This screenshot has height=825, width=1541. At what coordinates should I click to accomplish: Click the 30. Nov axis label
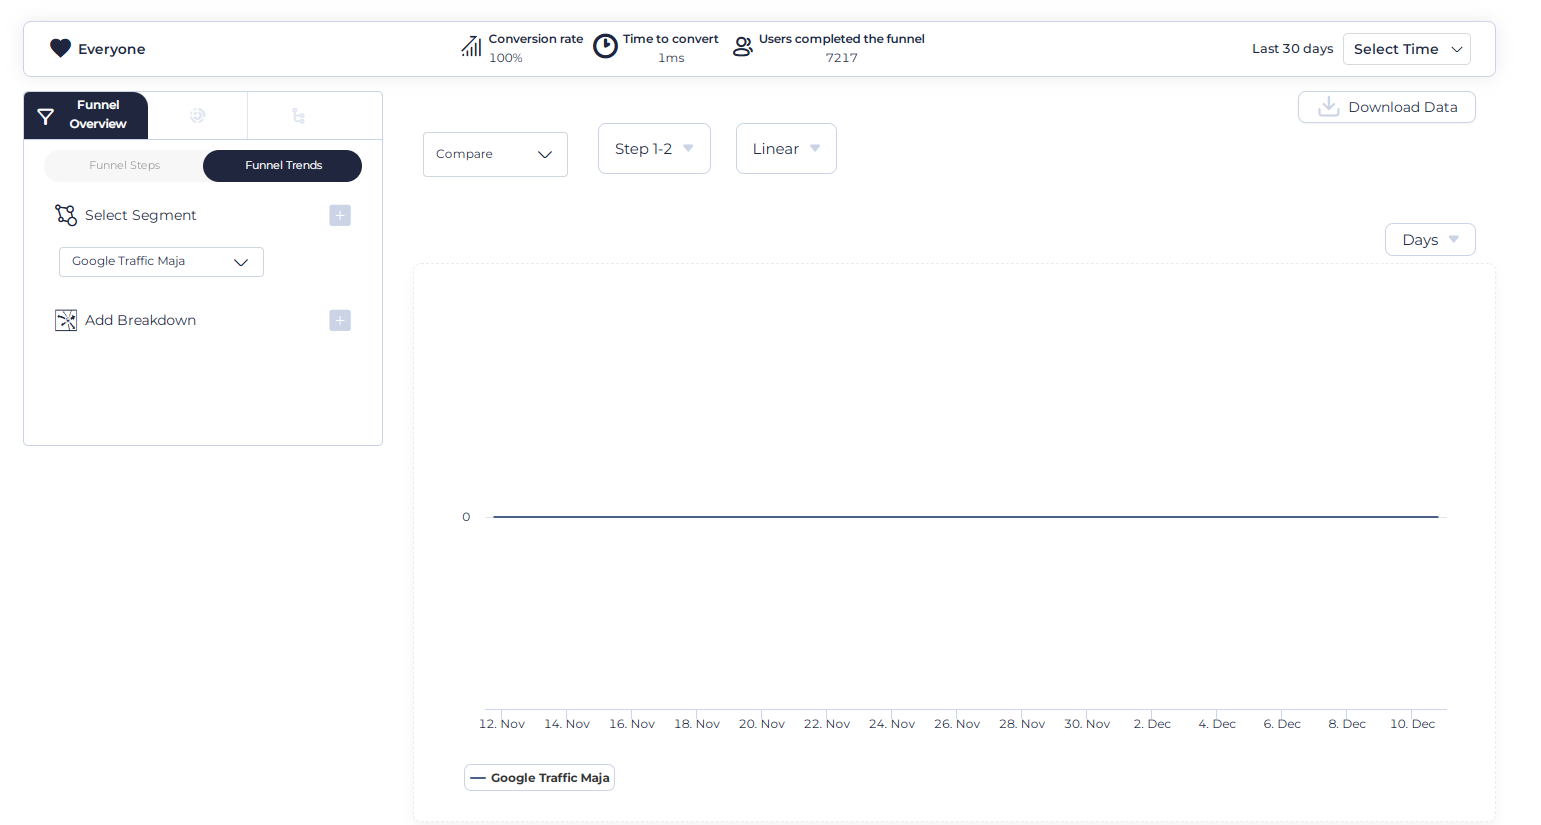[1087, 724]
